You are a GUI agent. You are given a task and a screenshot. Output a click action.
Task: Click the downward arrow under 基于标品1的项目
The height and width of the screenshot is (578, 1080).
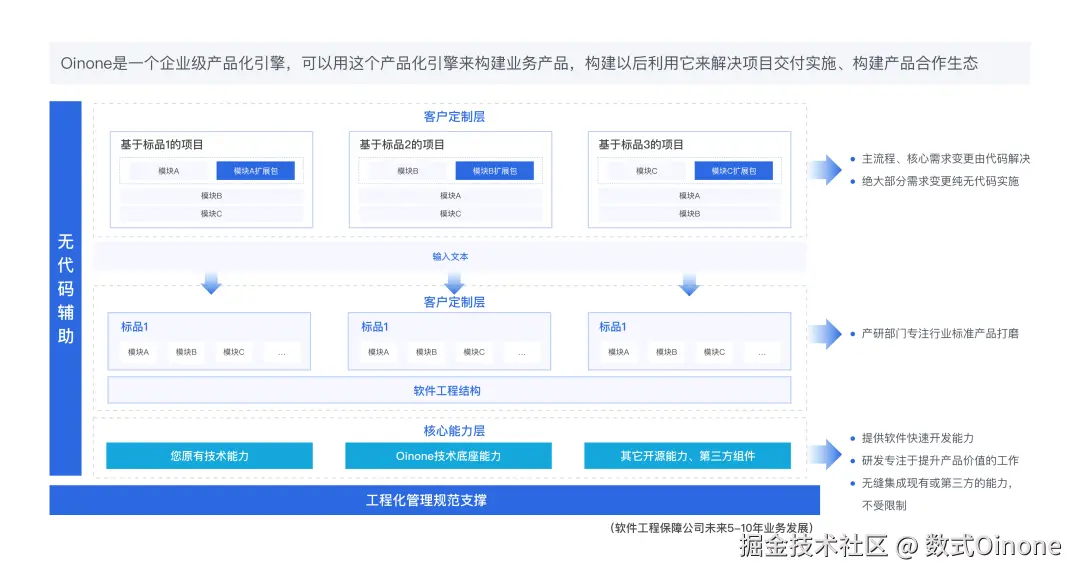coord(210,283)
